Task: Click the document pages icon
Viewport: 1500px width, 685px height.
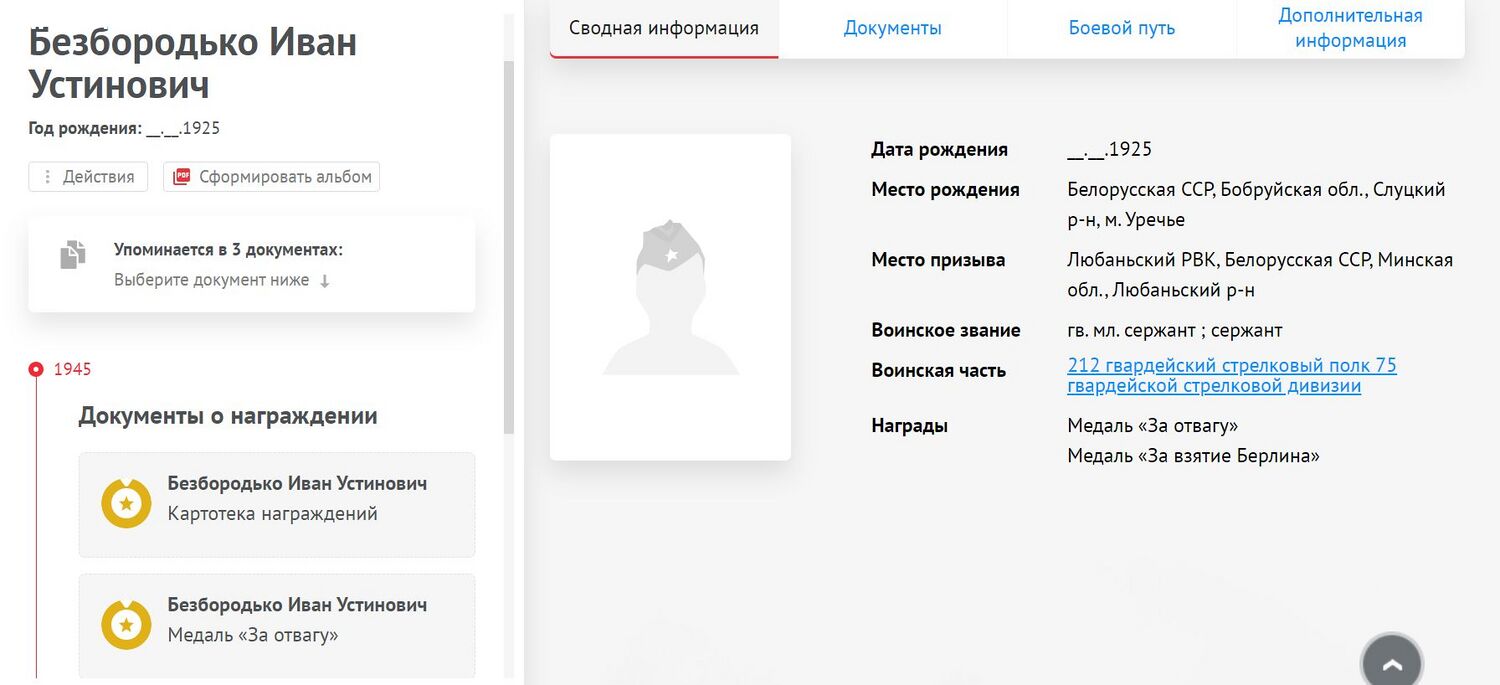Action: click(x=73, y=255)
